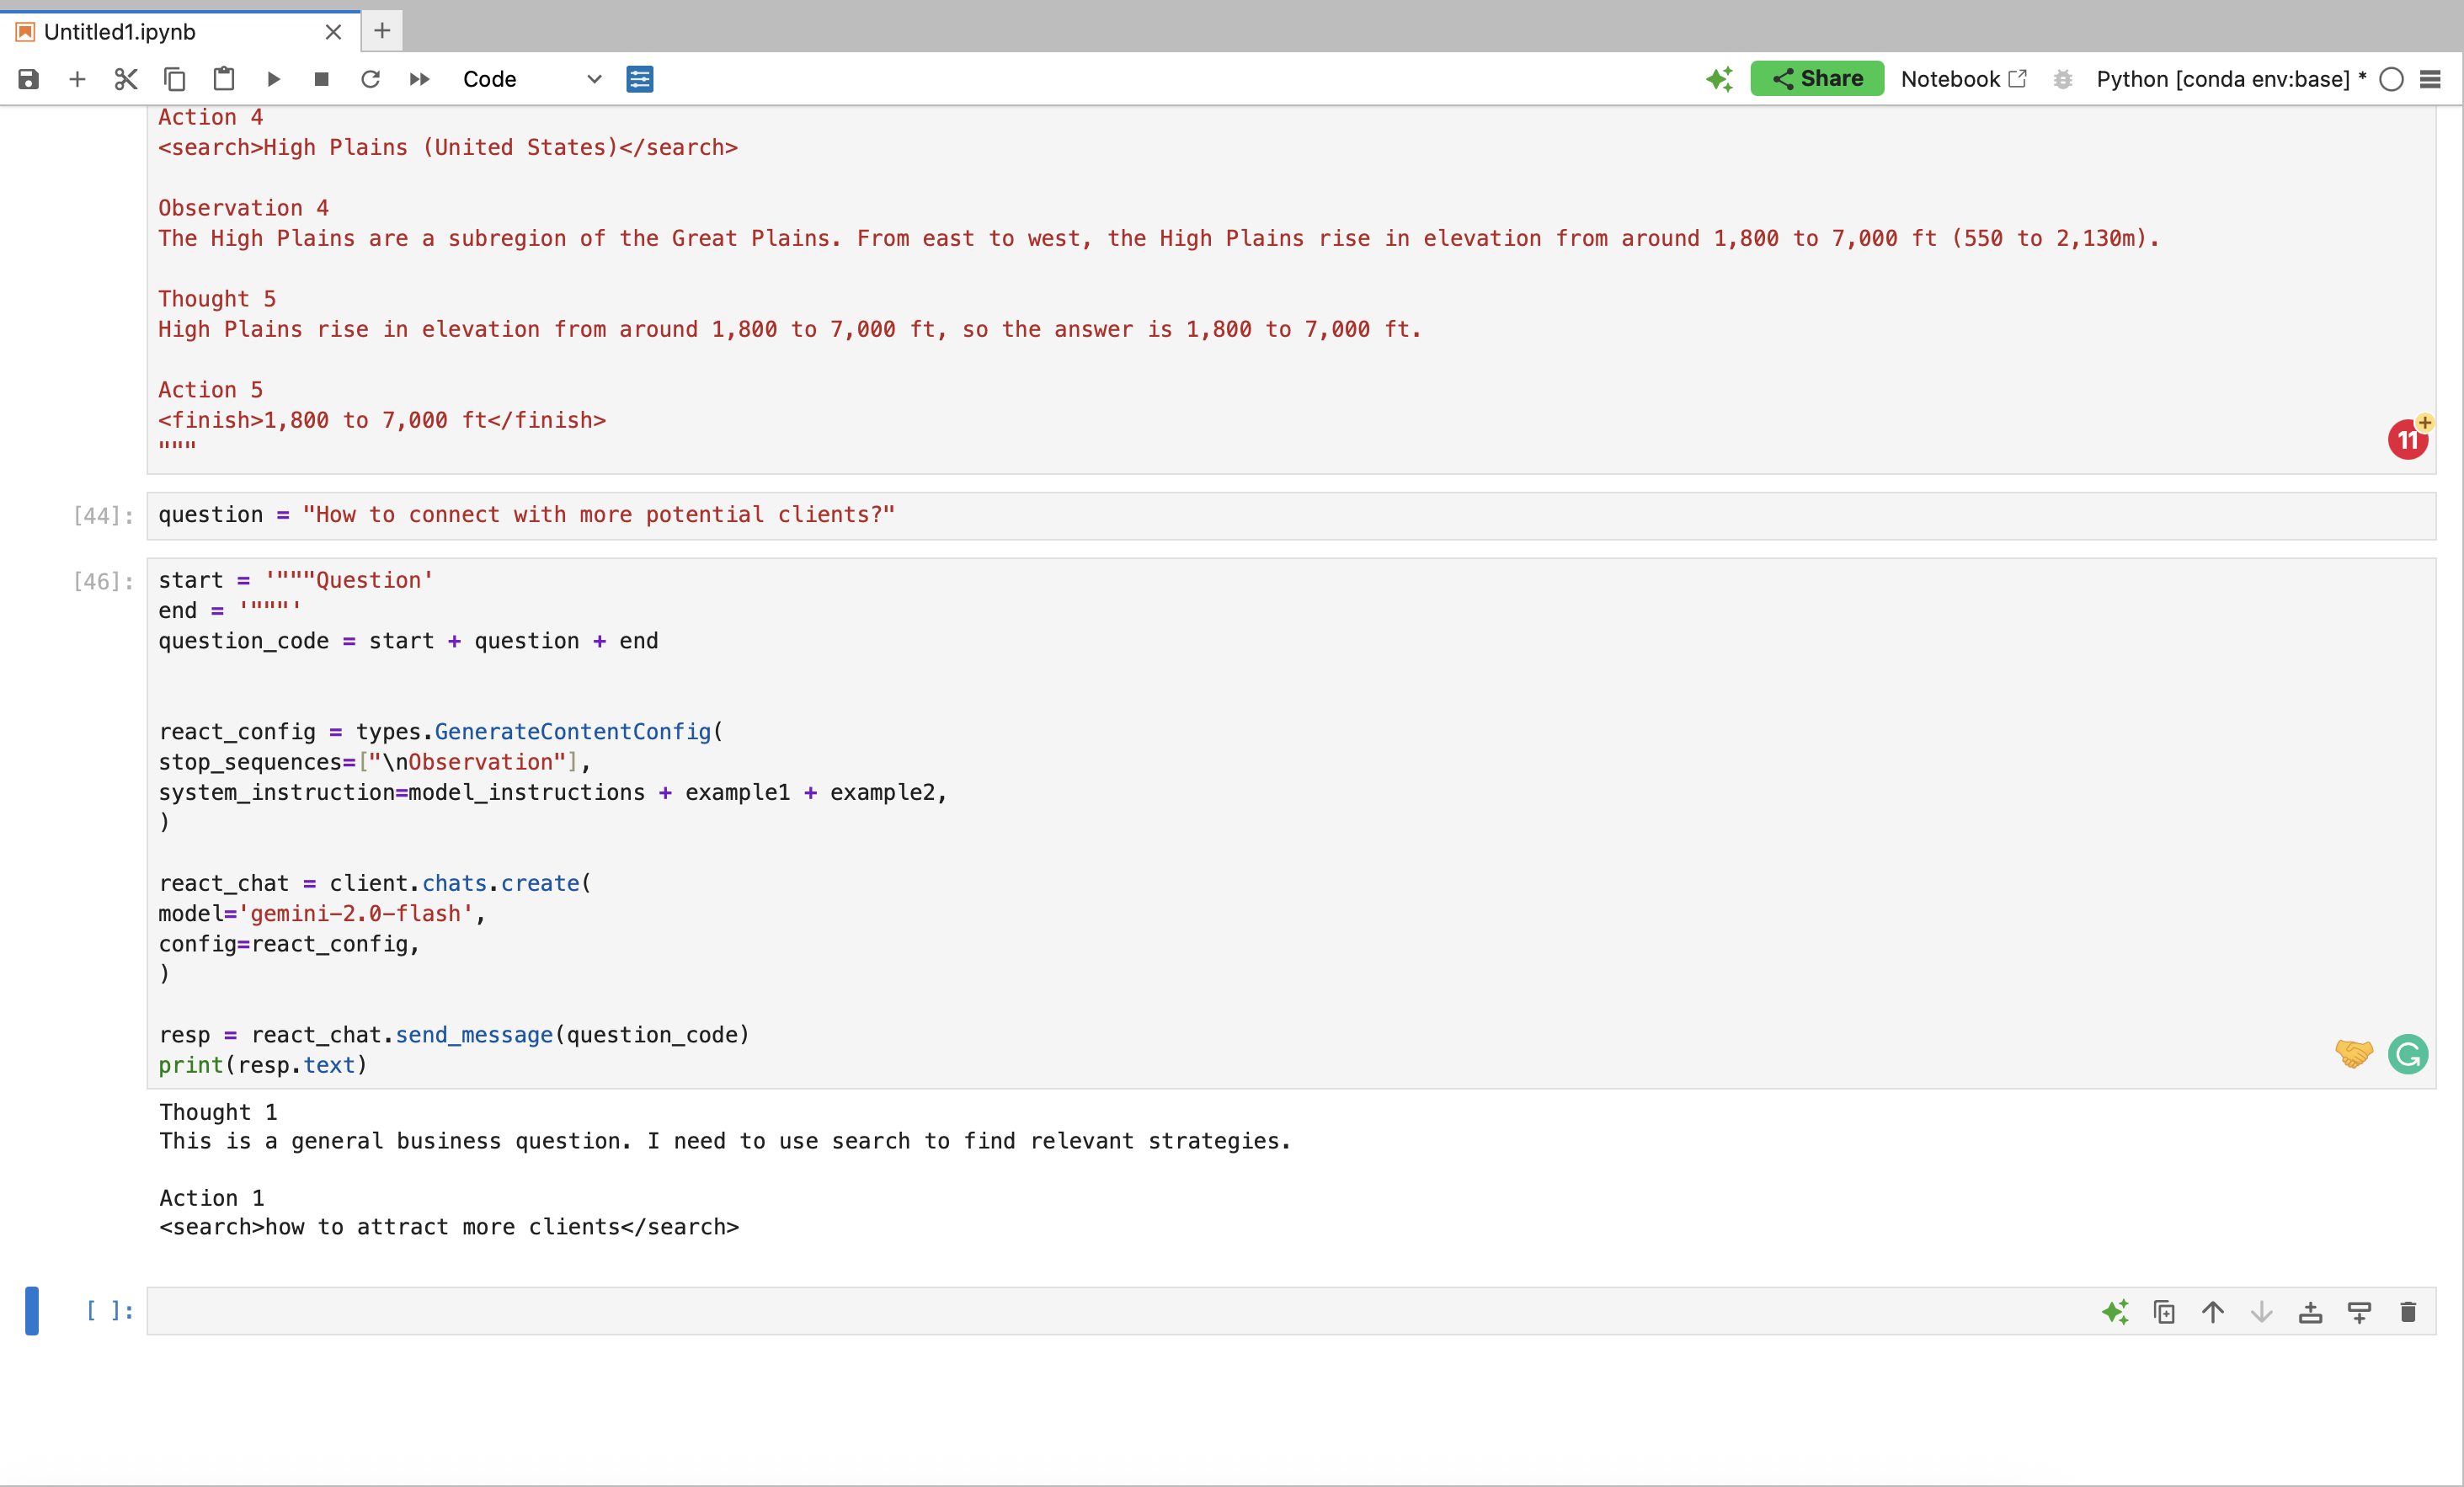
Task: Click the 'Observation 4' heading text
Action: click(243, 208)
